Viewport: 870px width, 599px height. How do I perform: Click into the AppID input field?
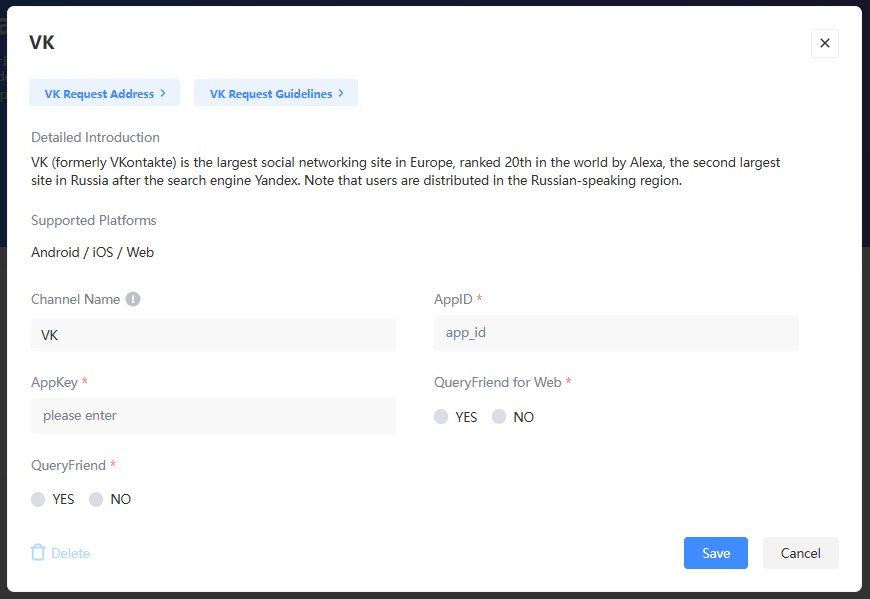pyautogui.click(x=616, y=332)
